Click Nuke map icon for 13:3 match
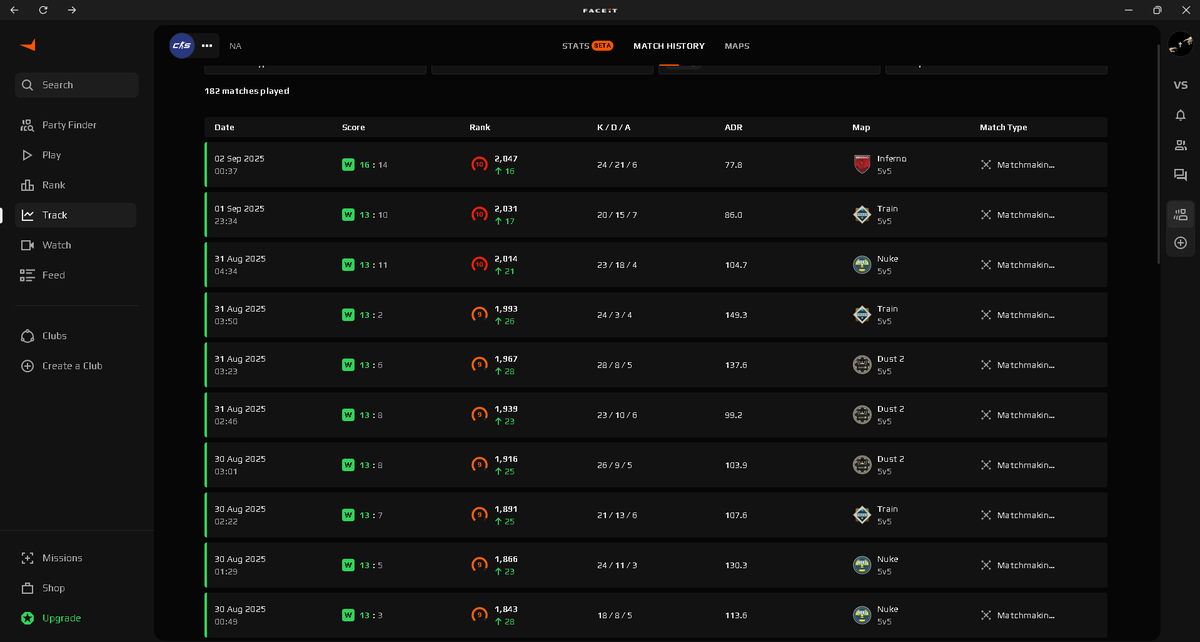The height and width of the screenshot is (642, 1200). pyautogui.click(x=862, y=614)
